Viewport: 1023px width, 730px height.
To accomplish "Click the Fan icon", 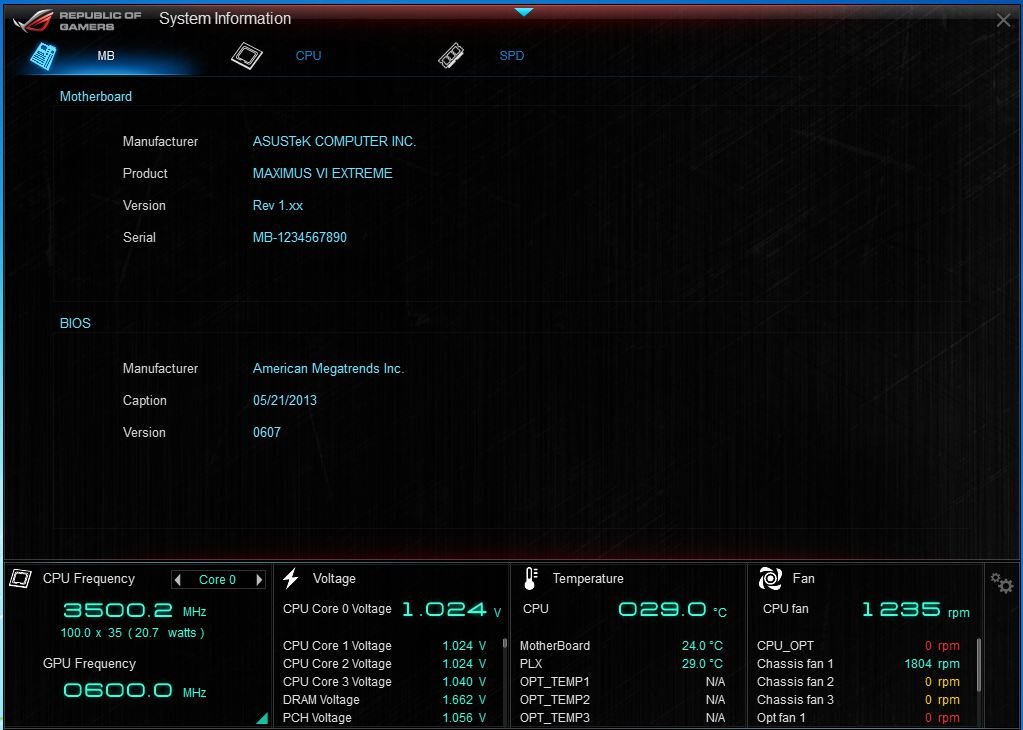I will coord(770,578).
